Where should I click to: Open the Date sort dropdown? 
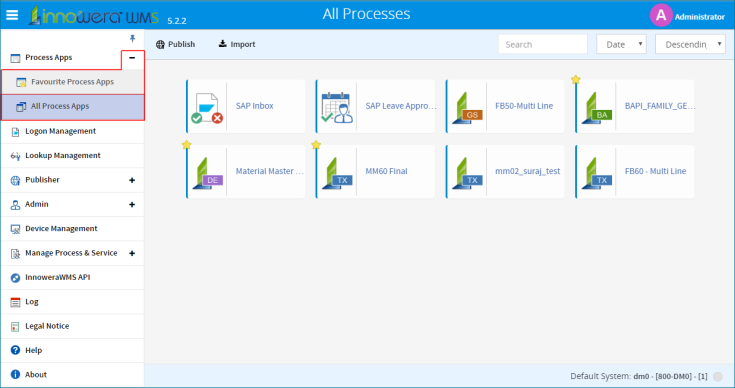[x=621, y=45]
